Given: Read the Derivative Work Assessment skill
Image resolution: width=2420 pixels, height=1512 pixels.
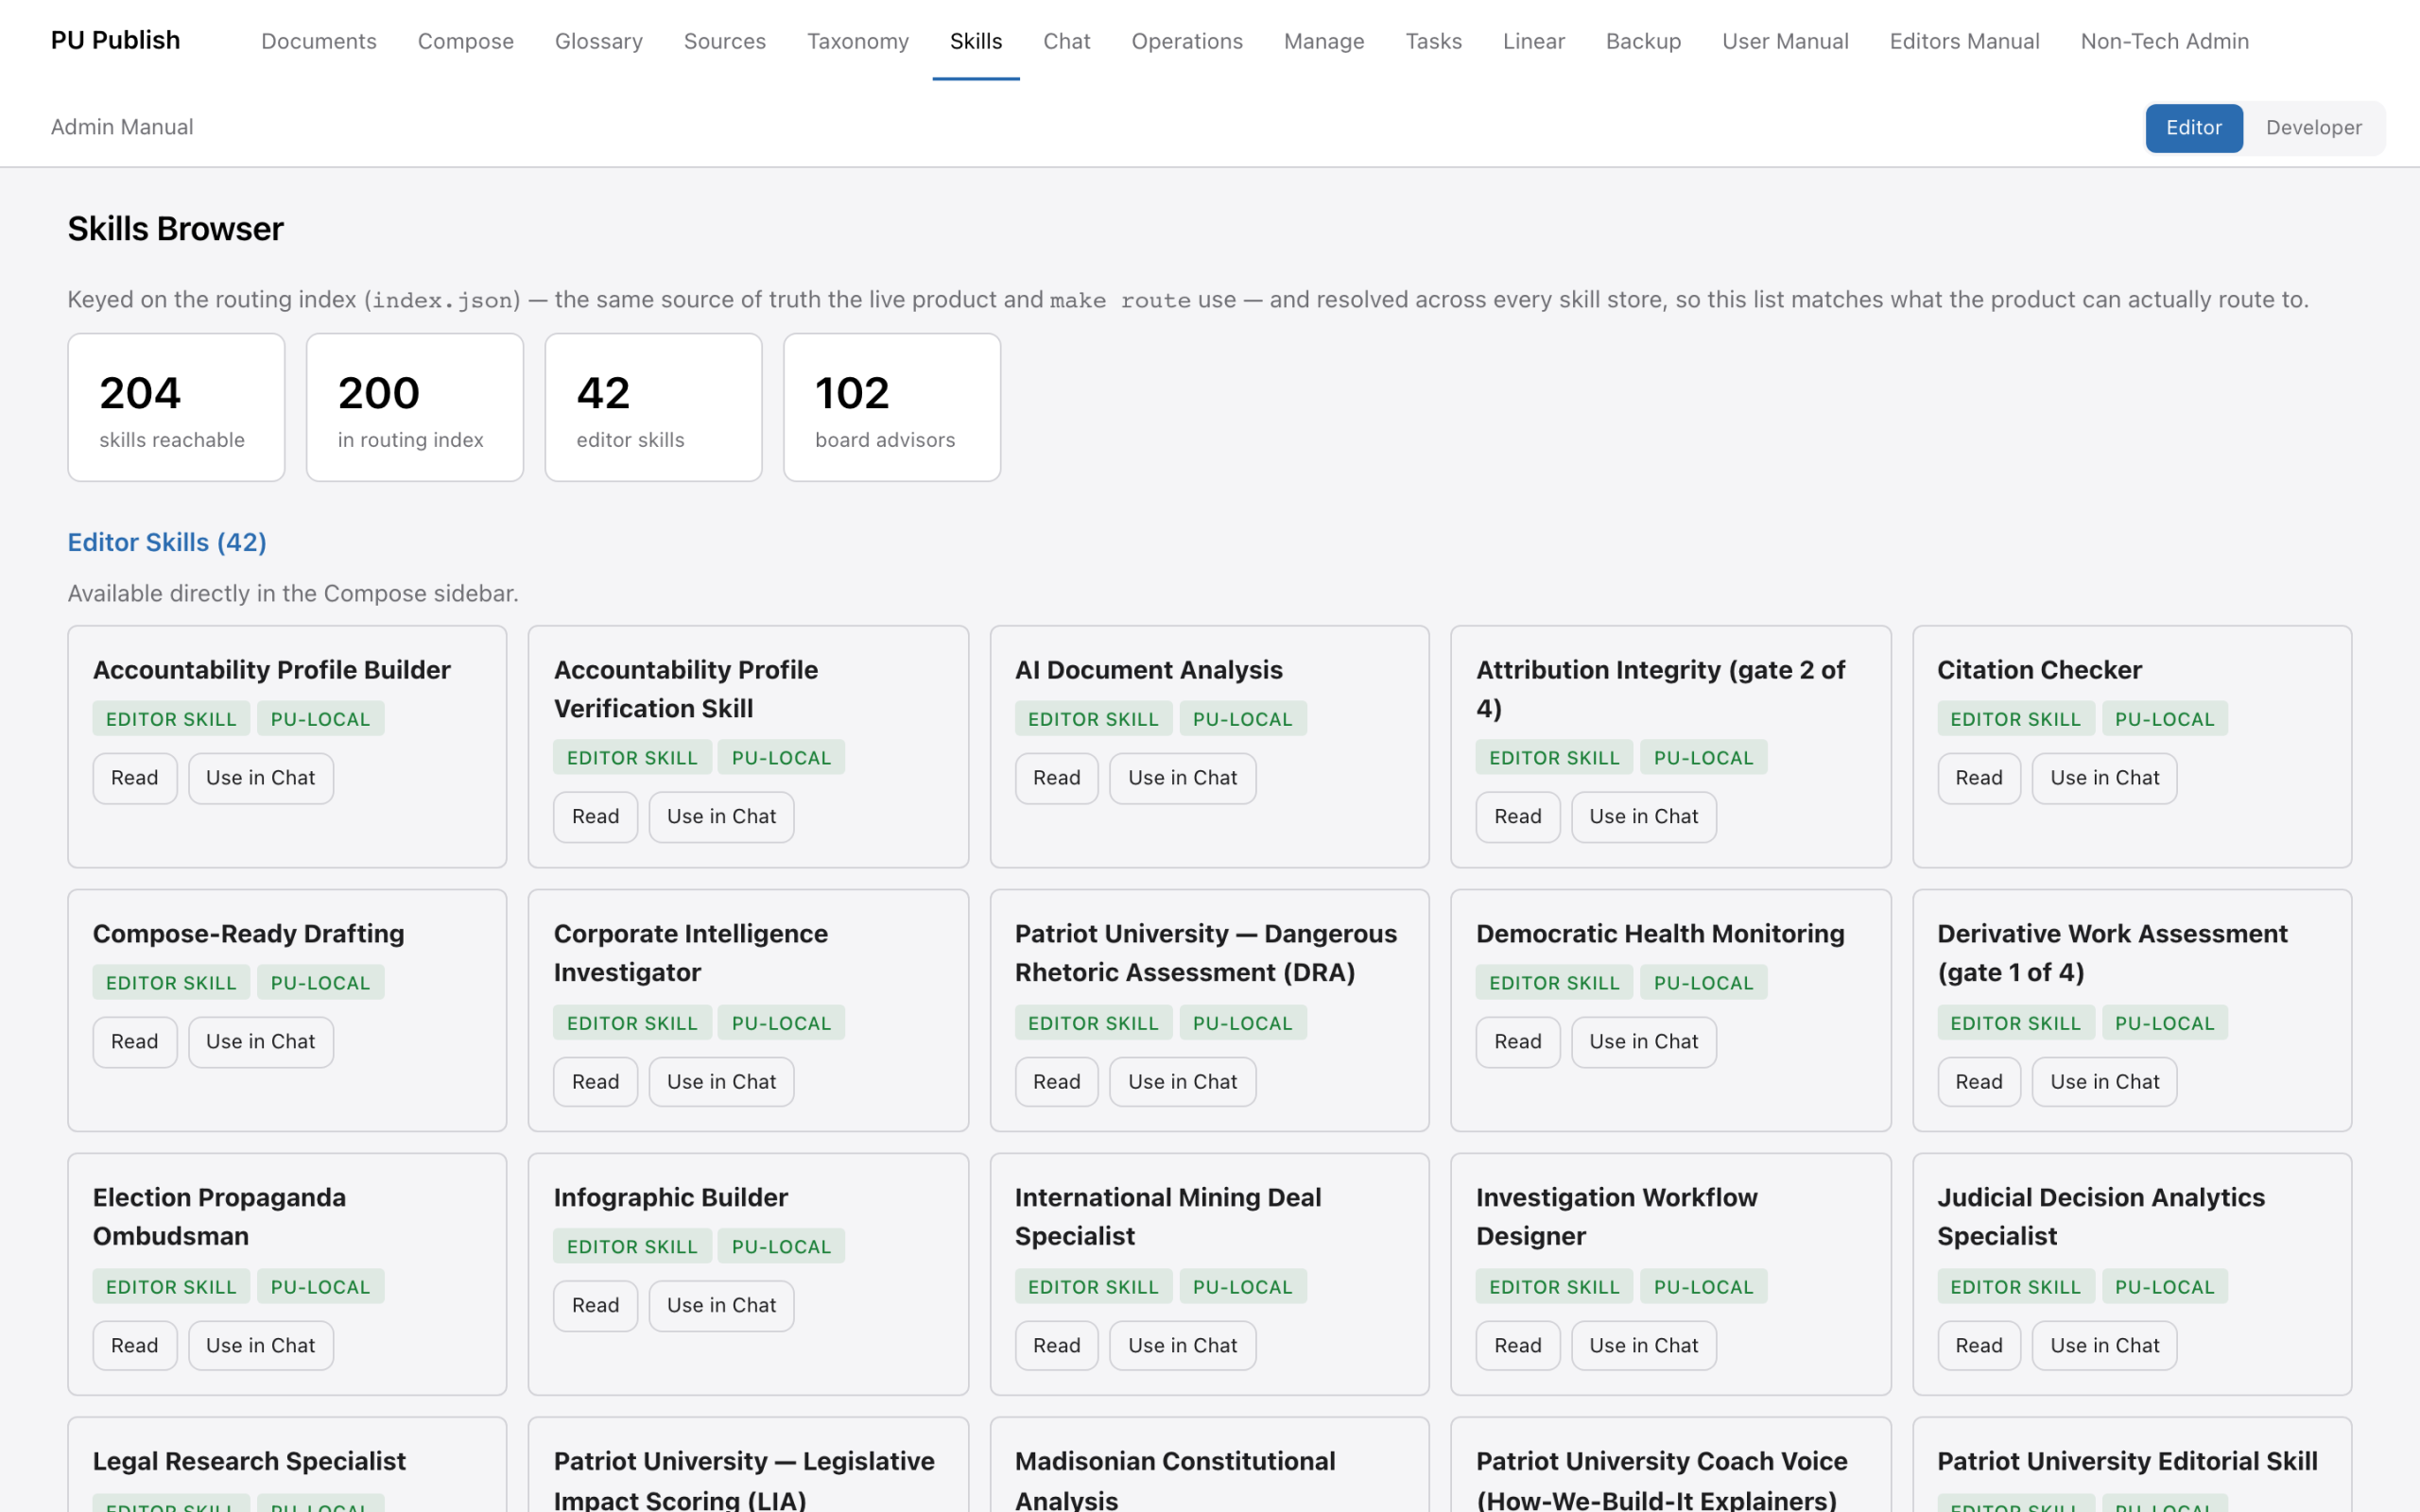Looking at the screenshot, I should tap(1979, 1082).
